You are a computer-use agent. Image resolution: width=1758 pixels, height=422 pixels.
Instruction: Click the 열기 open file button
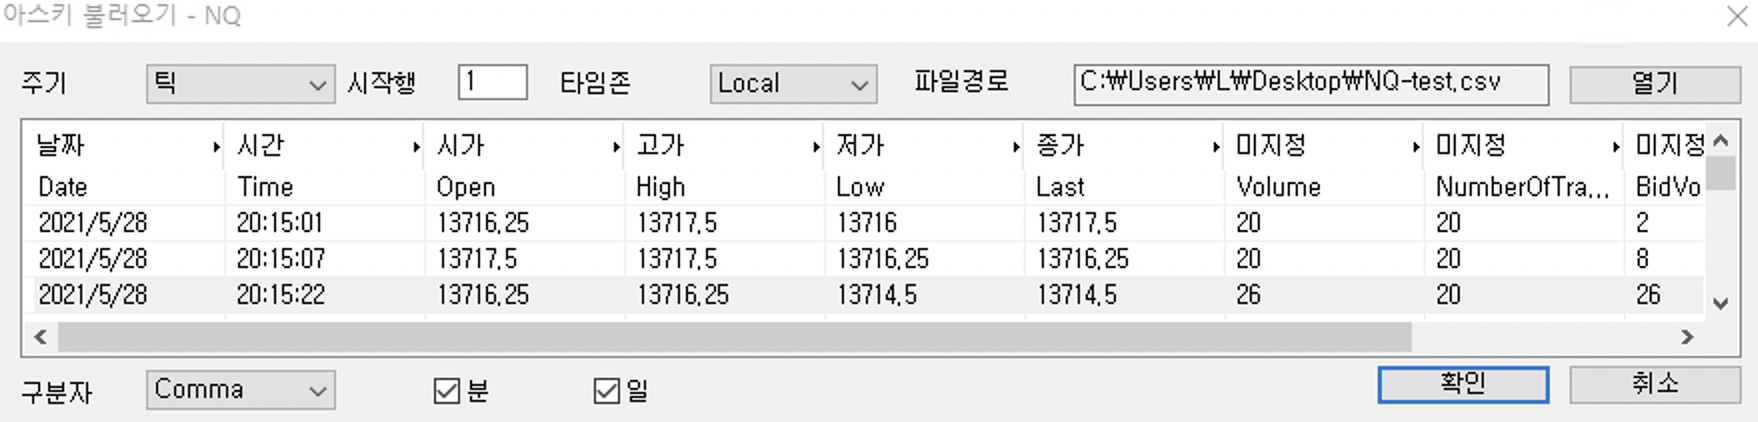[x=1654, y=84]
